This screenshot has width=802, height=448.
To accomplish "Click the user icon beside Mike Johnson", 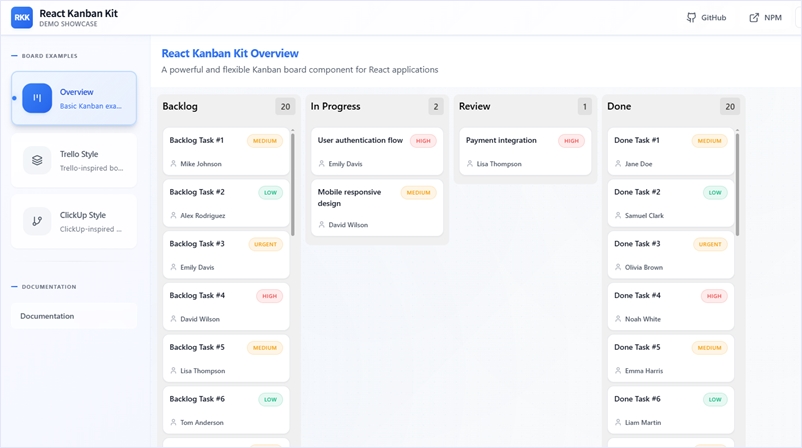I will 173,164.
